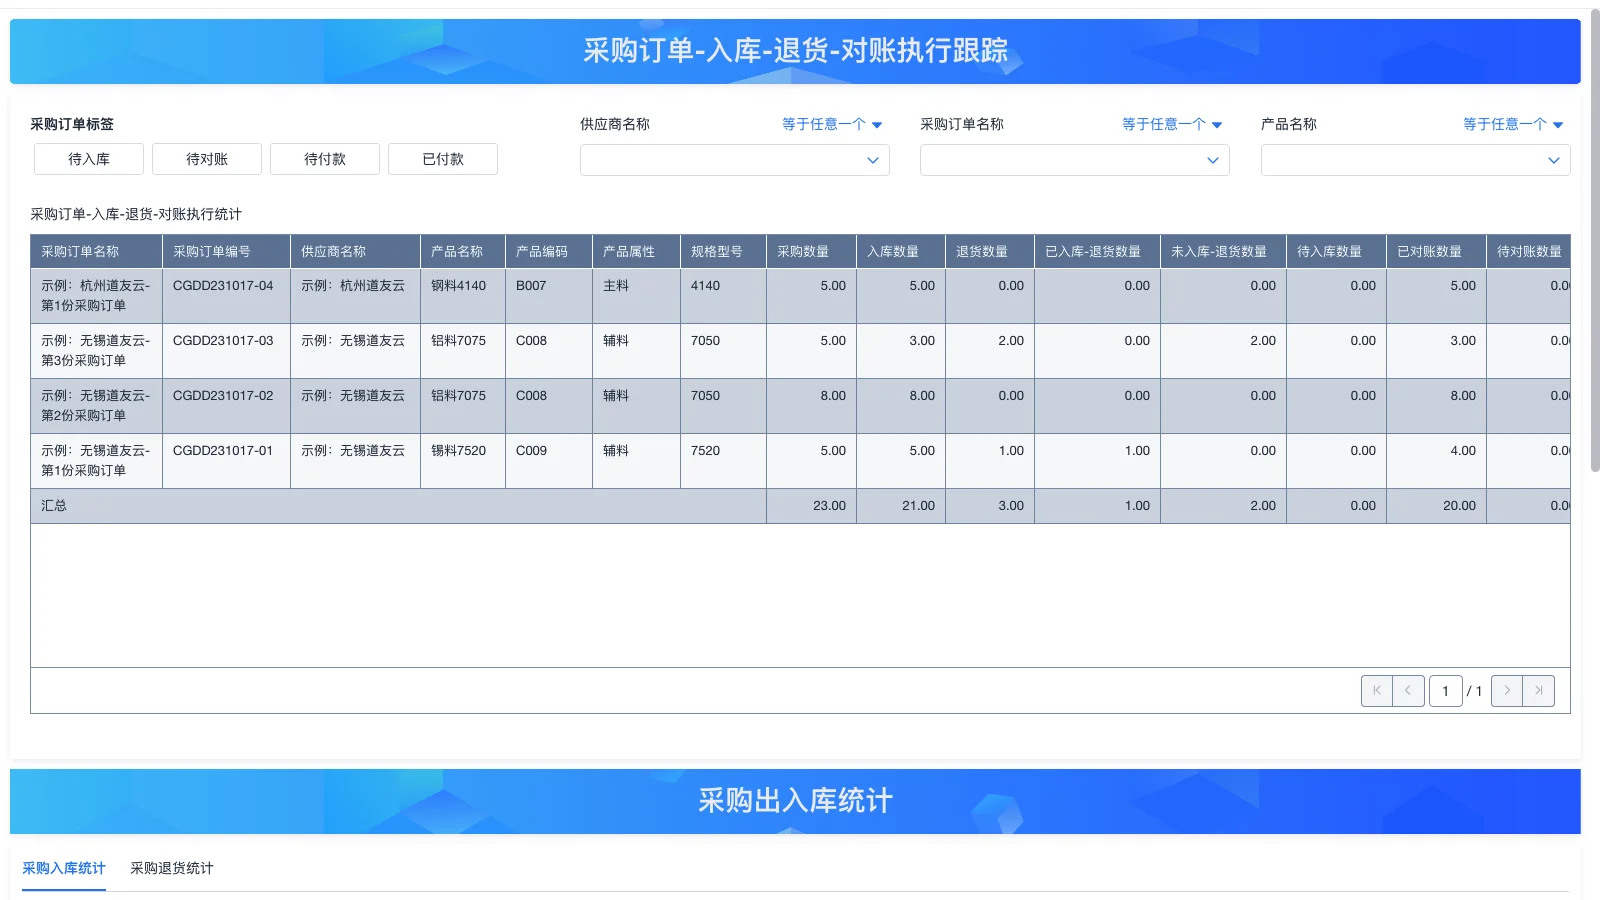Switch to 采购入库统计 tab

point(64,868)
